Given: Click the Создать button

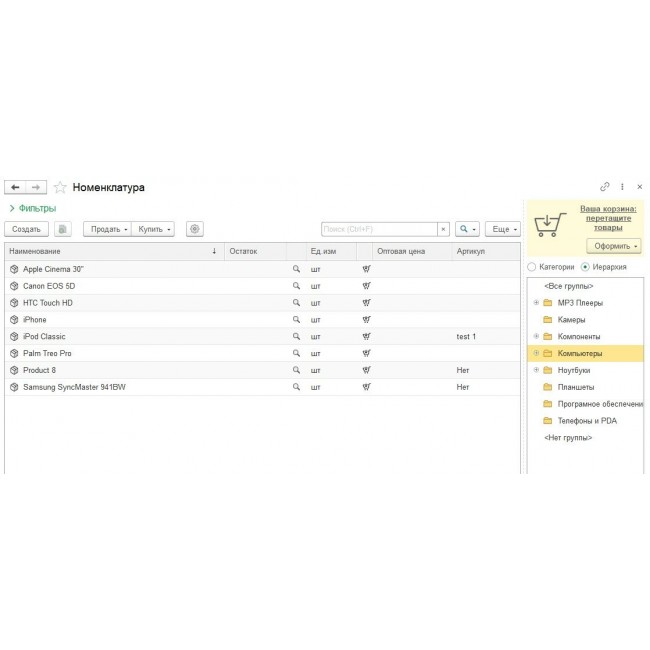Looking at the screenshot, I should (26, 229).
